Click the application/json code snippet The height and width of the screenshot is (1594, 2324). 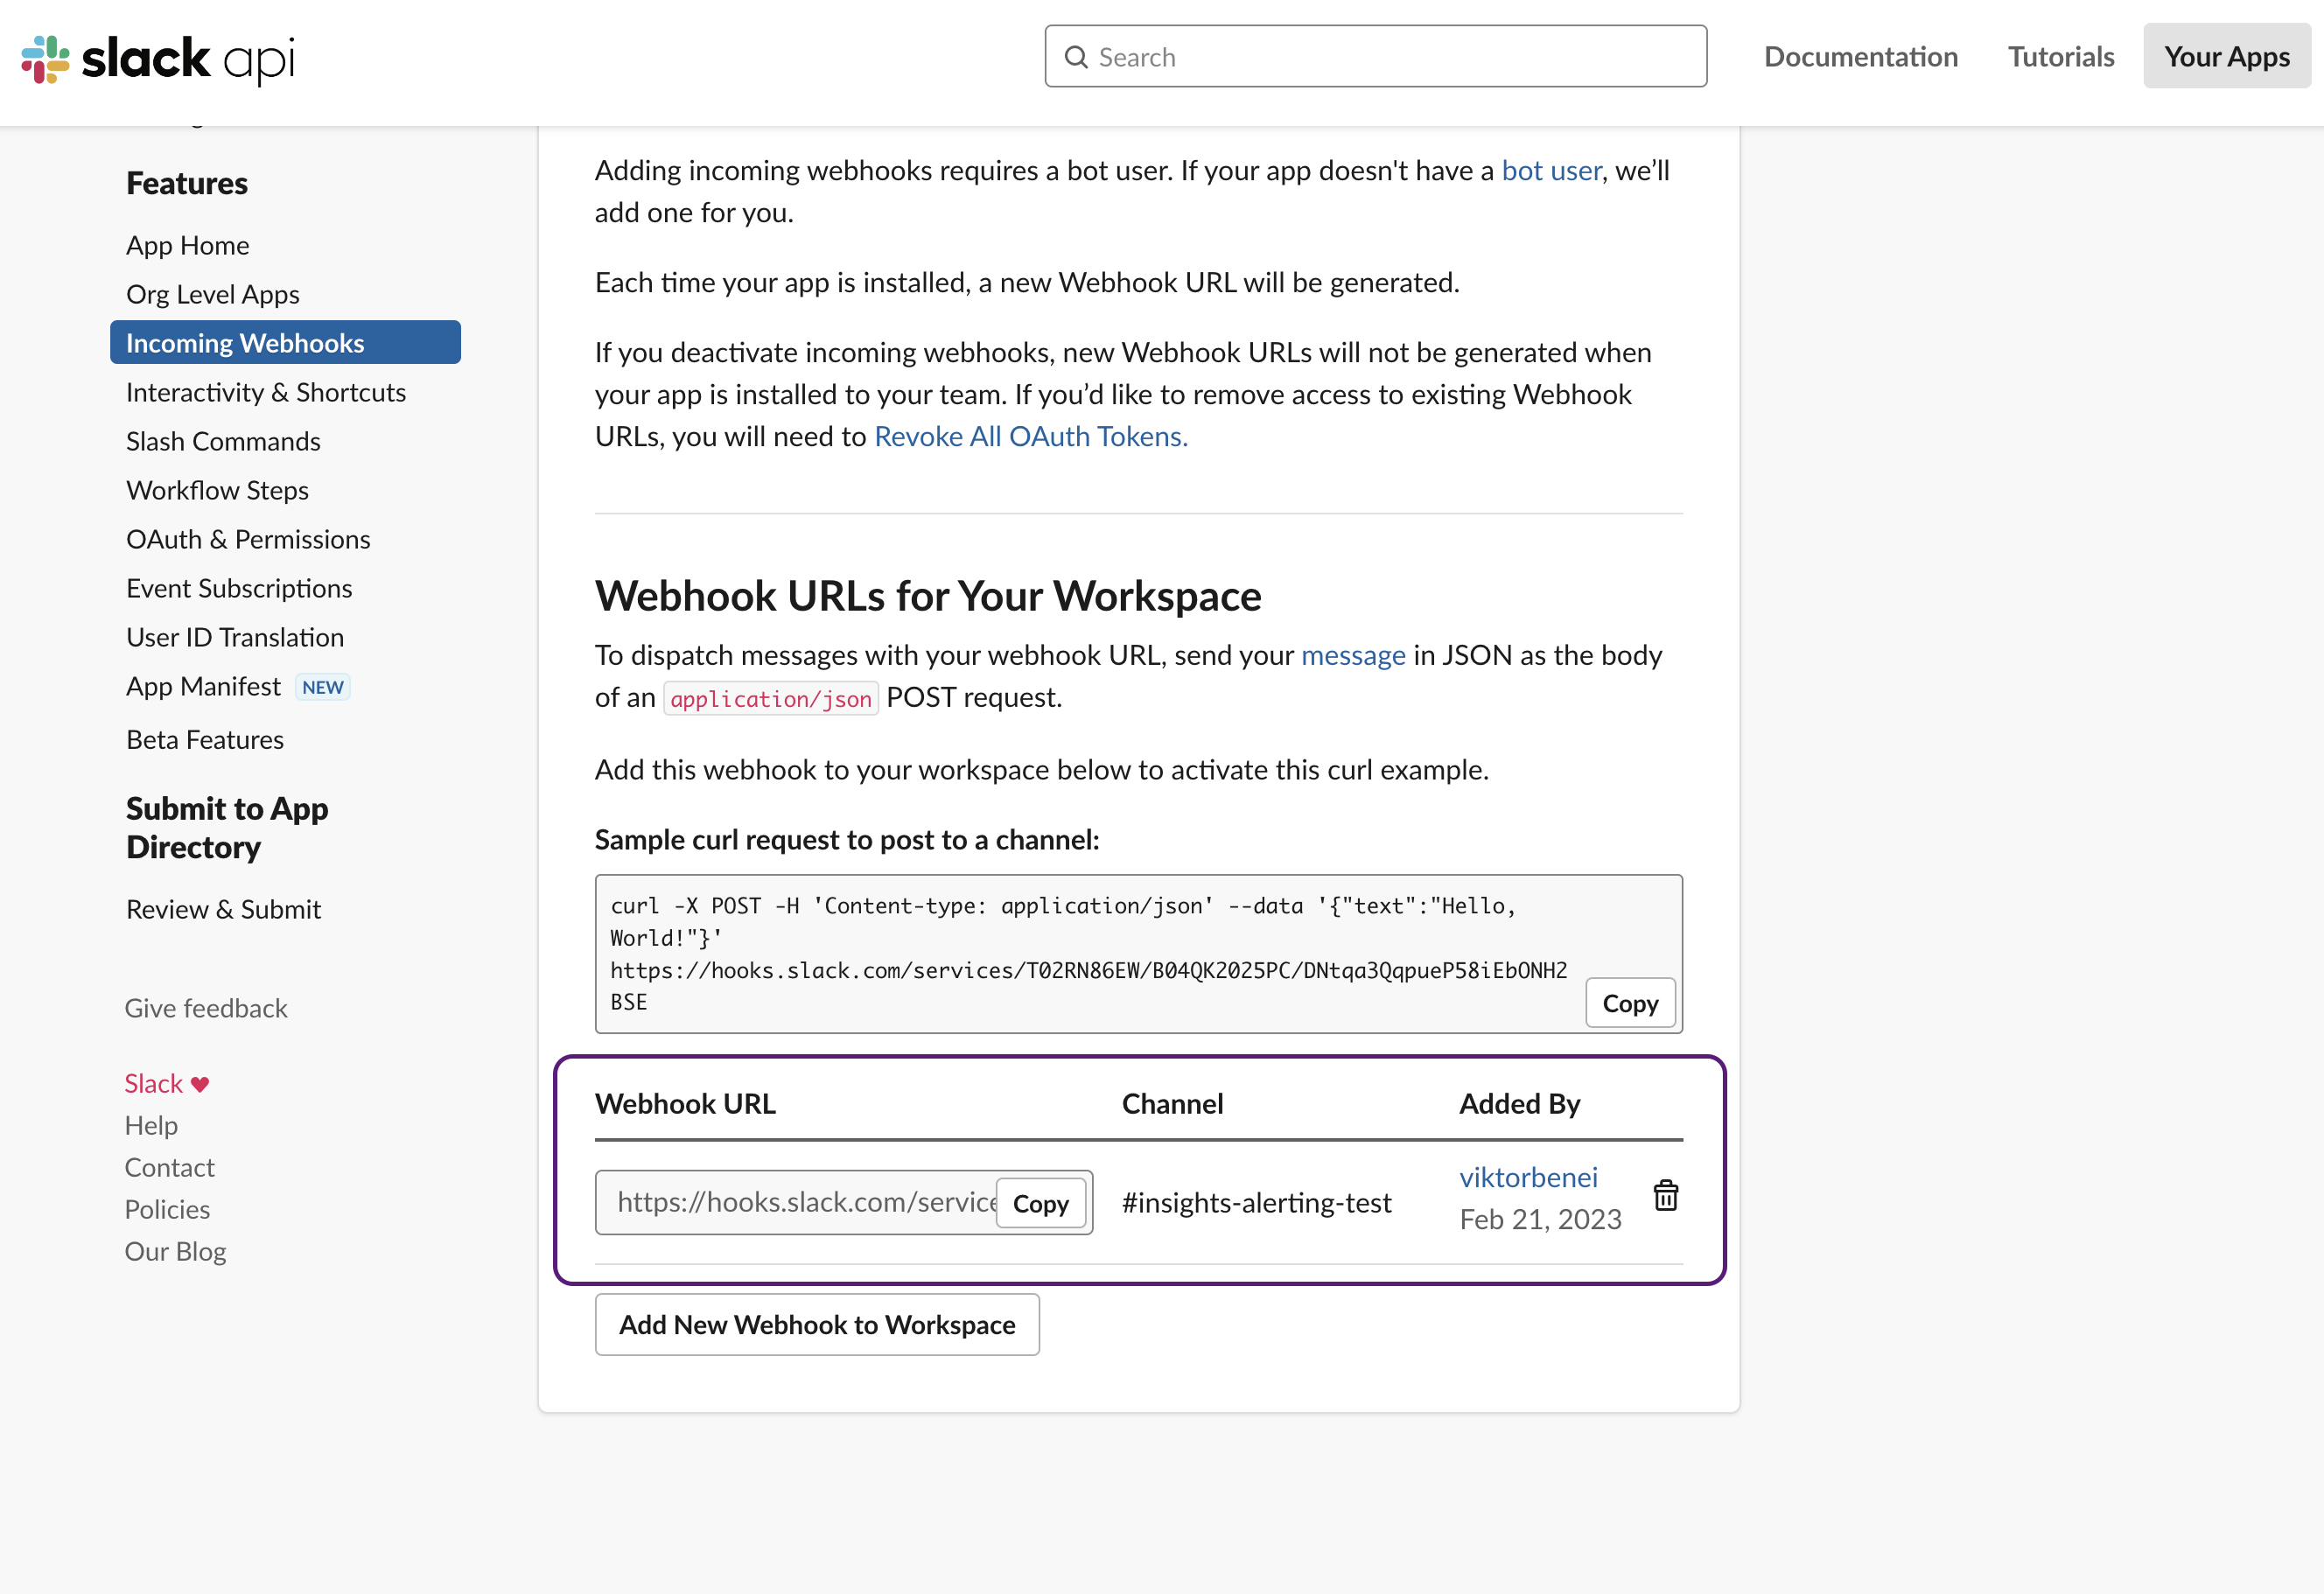coord(770,698)
